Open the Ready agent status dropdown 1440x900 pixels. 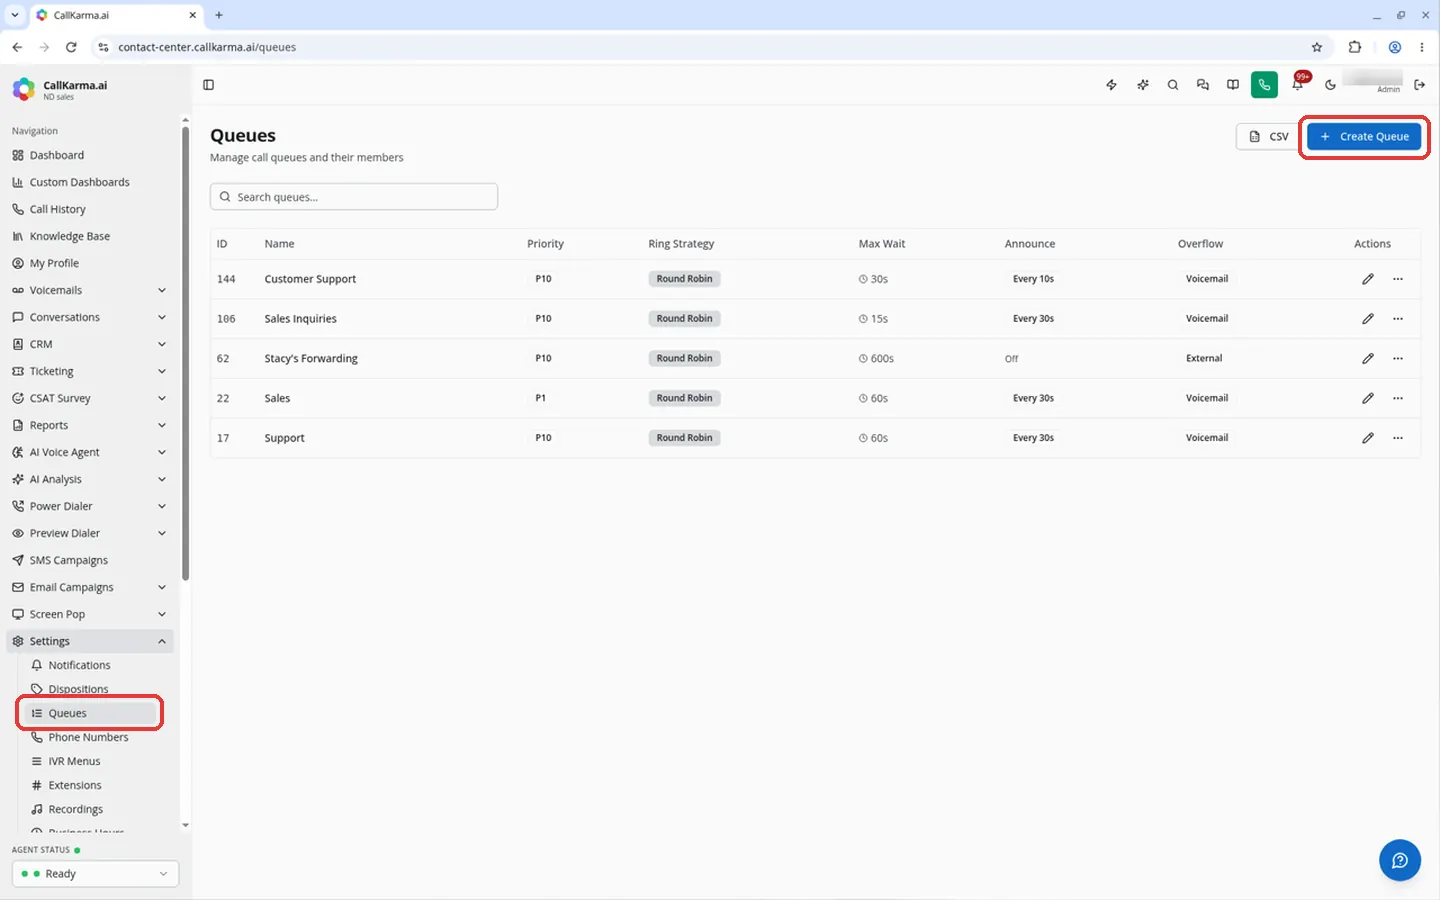[x=95, y=874]
